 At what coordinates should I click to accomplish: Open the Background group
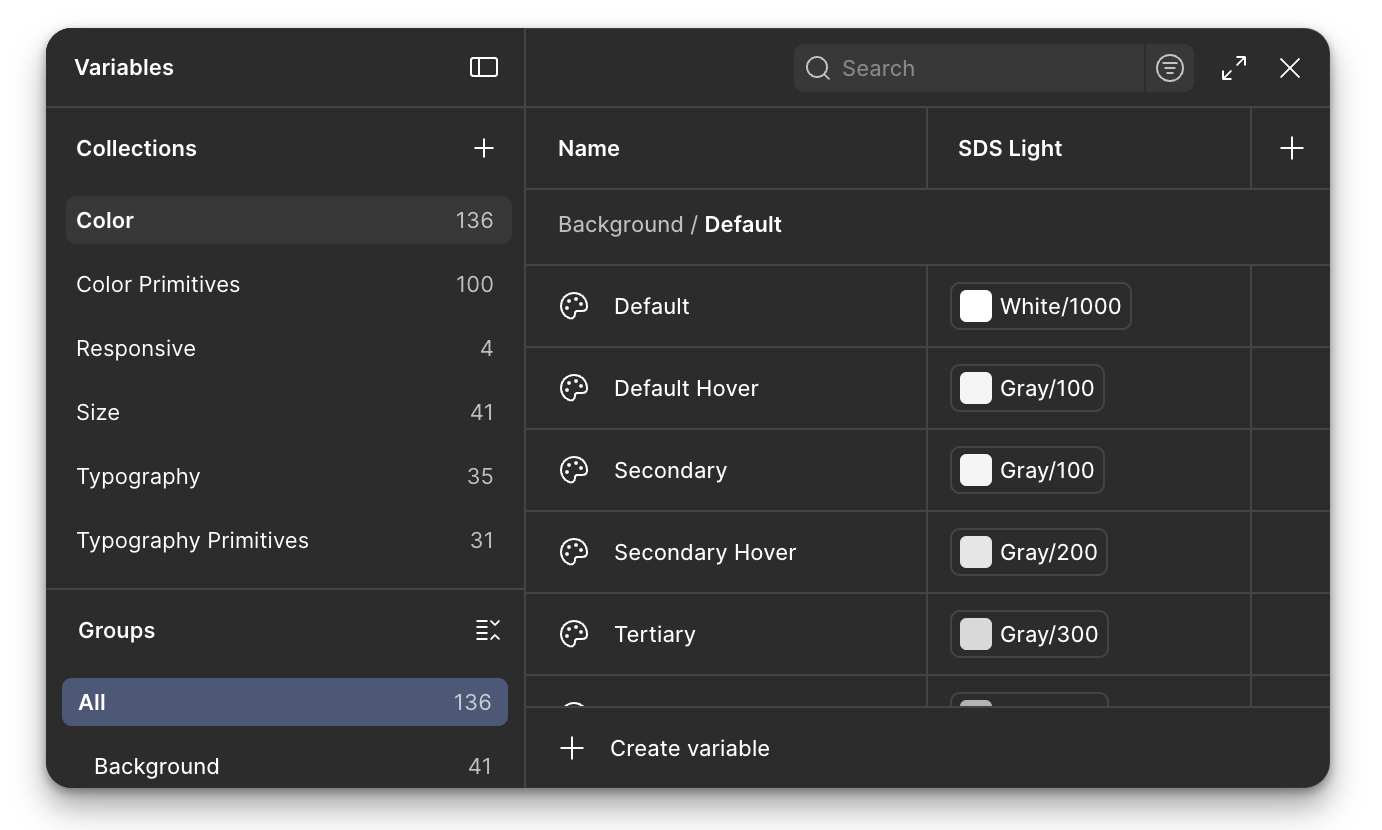[x=157, y=766]
